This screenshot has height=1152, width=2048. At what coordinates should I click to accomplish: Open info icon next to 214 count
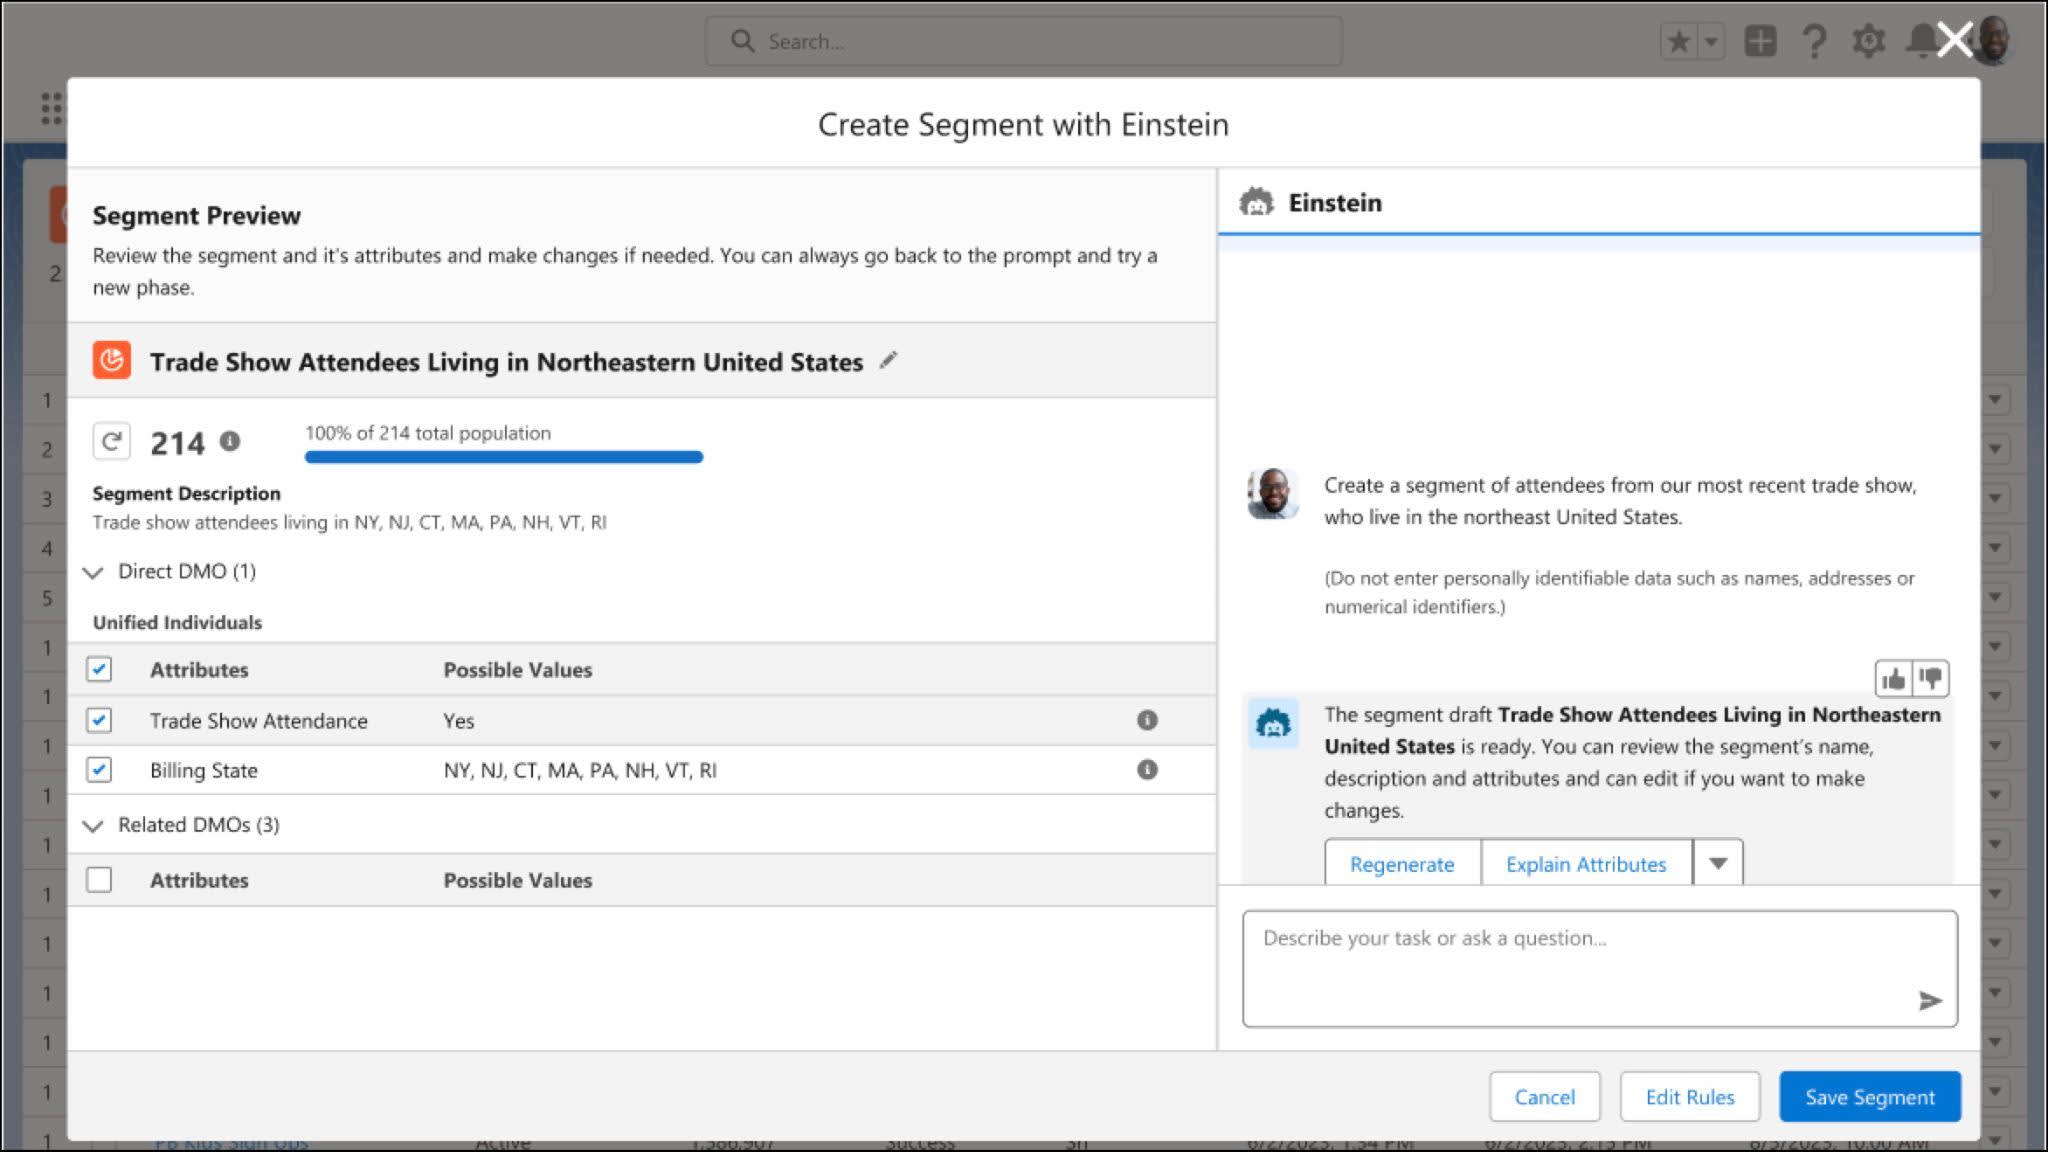coord(230,441)
